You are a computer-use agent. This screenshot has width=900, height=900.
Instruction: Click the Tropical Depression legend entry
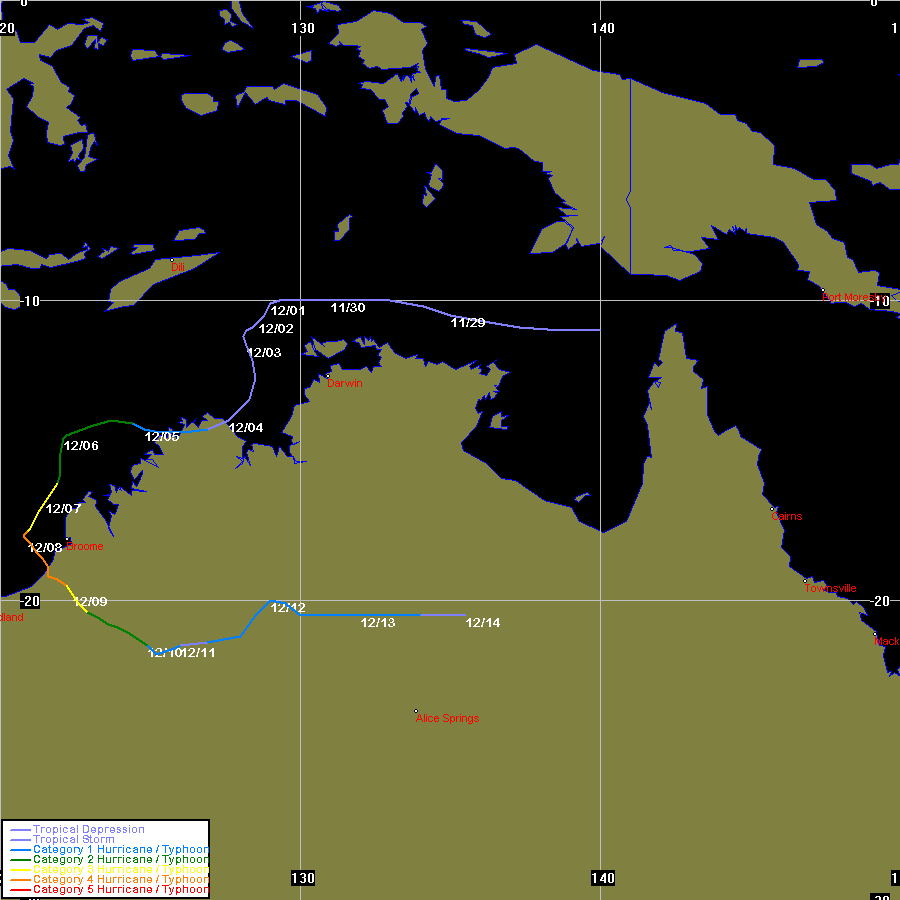click(89, 830)
